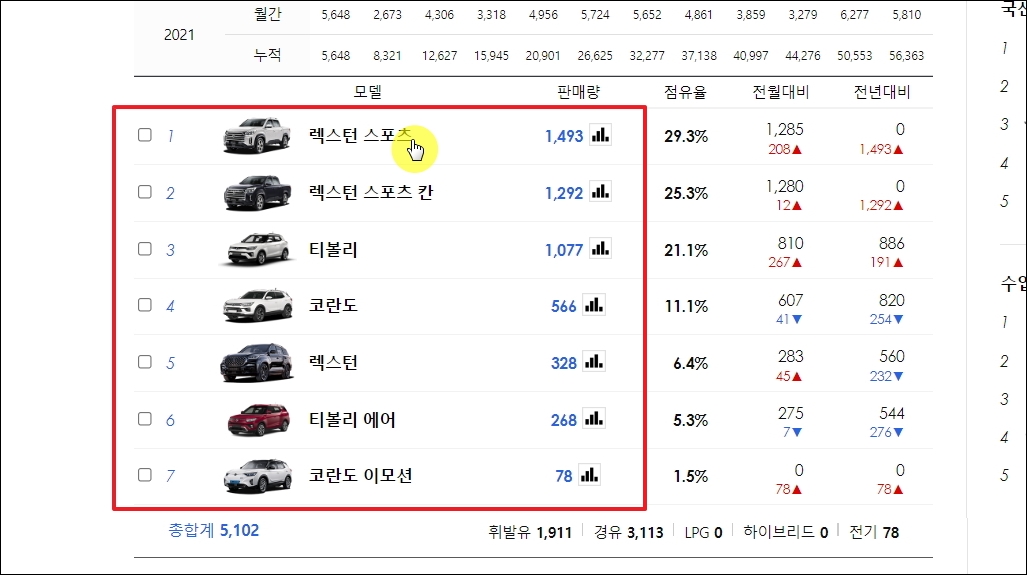The image size is (1027, 575).
Task: Select the 티볼리 에어 checkbox
Action: [145, 419]
